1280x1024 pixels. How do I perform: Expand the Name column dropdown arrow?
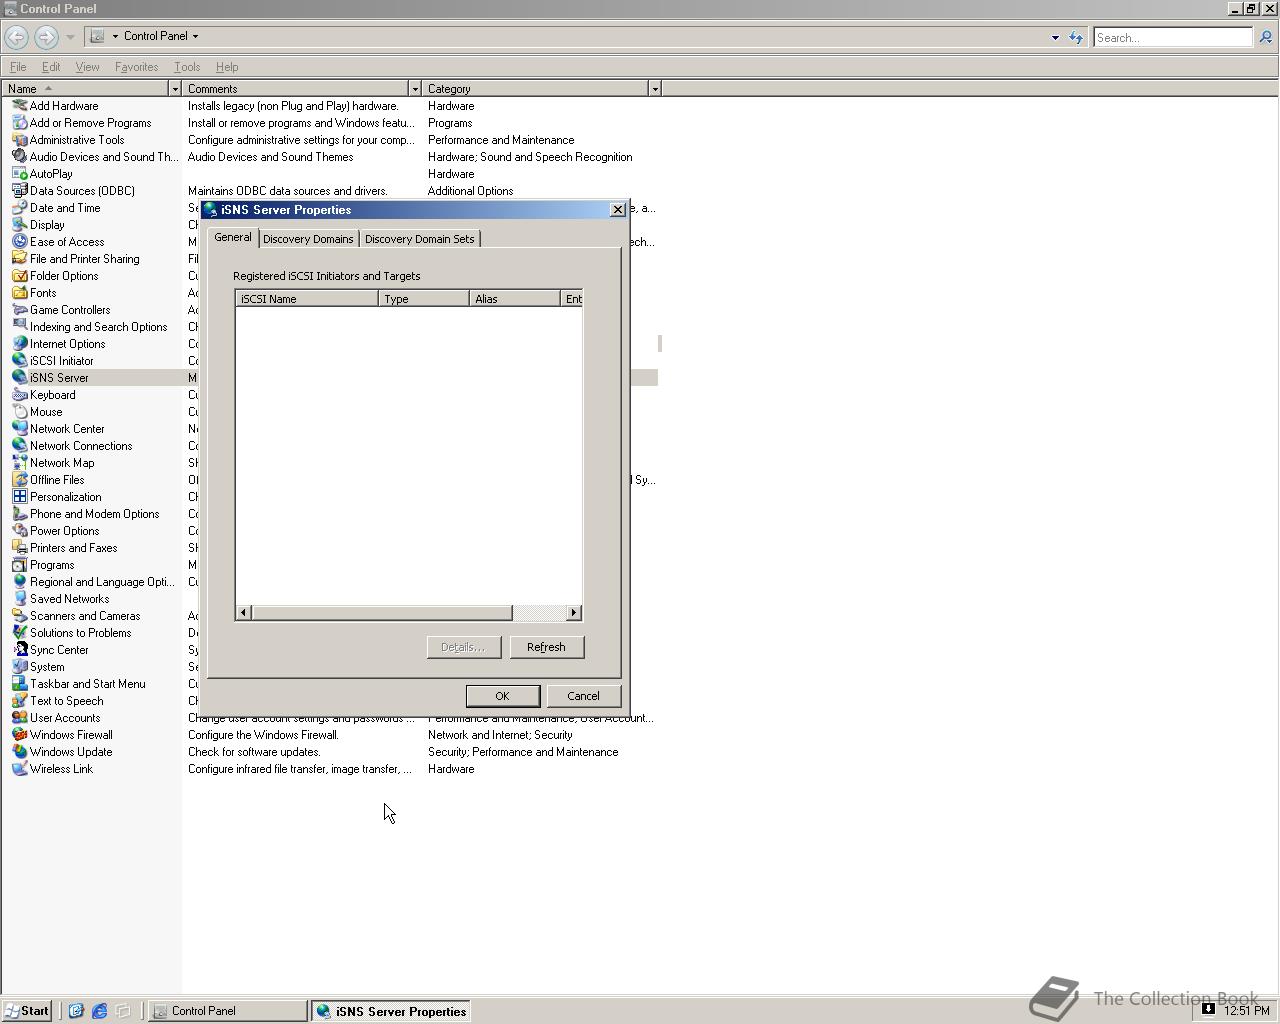(x=175, y=89)
